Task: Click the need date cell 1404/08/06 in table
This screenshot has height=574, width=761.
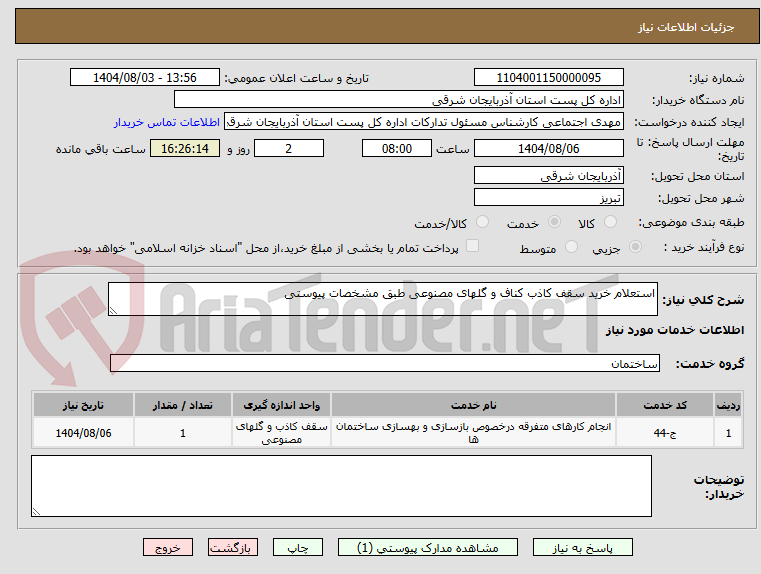Action: pyautogui.click(x=83, y=433)
